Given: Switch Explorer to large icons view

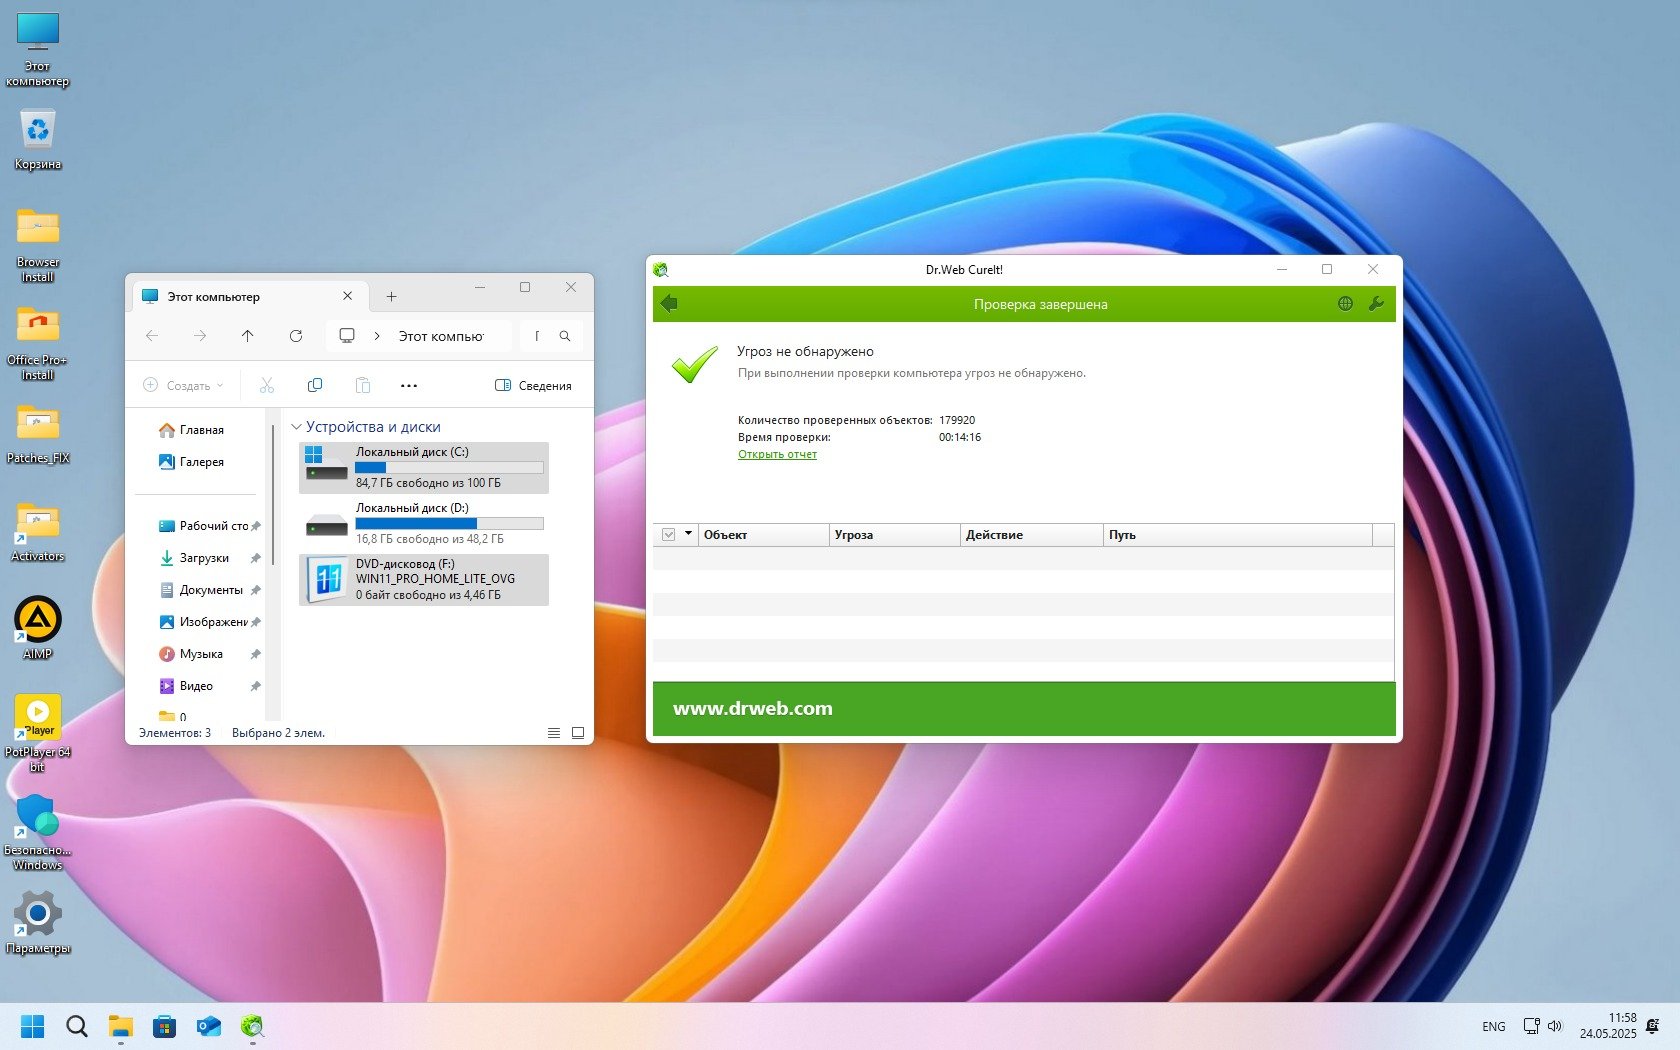Looking at the screenshot, I should 578,733.
